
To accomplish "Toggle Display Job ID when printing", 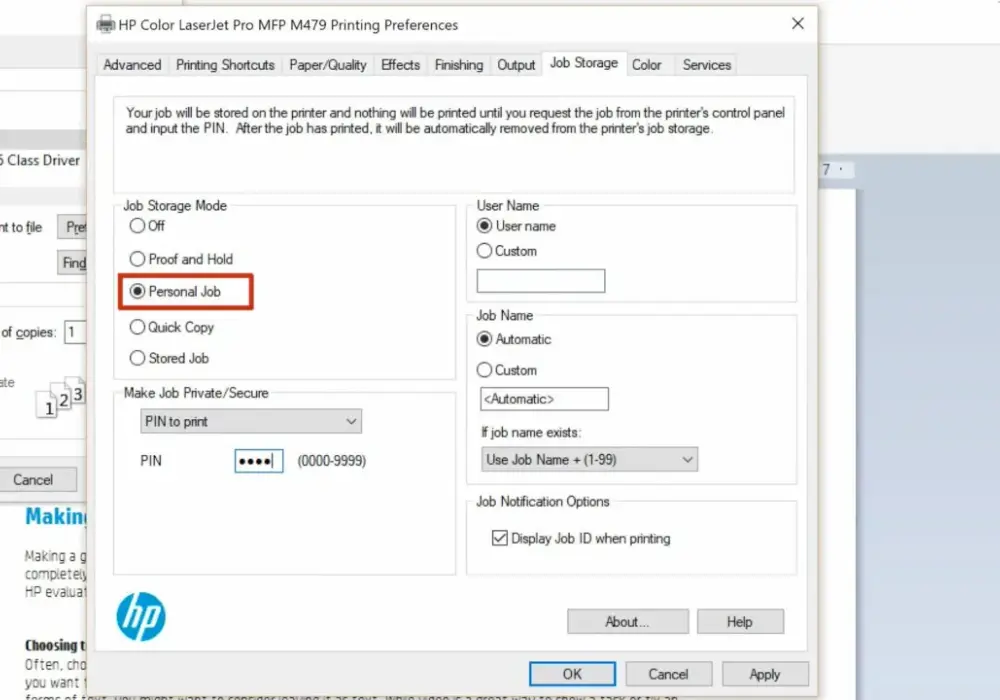I will (499, 538).
